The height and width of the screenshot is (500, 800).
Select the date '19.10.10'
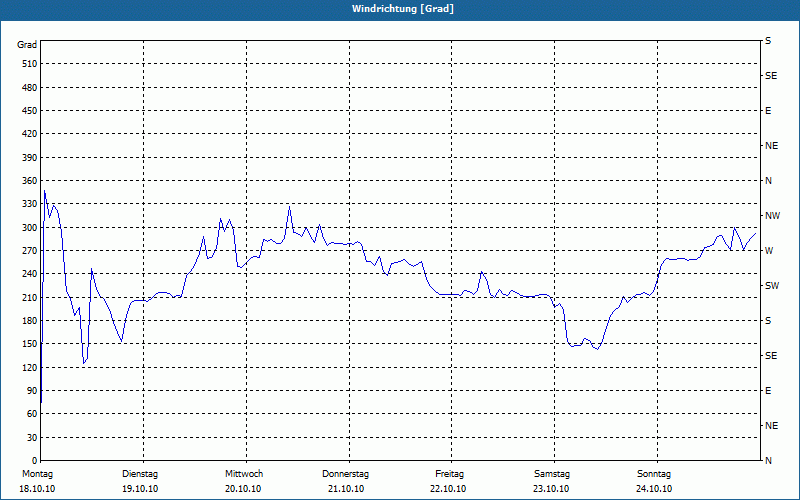[x=140, y=489]
